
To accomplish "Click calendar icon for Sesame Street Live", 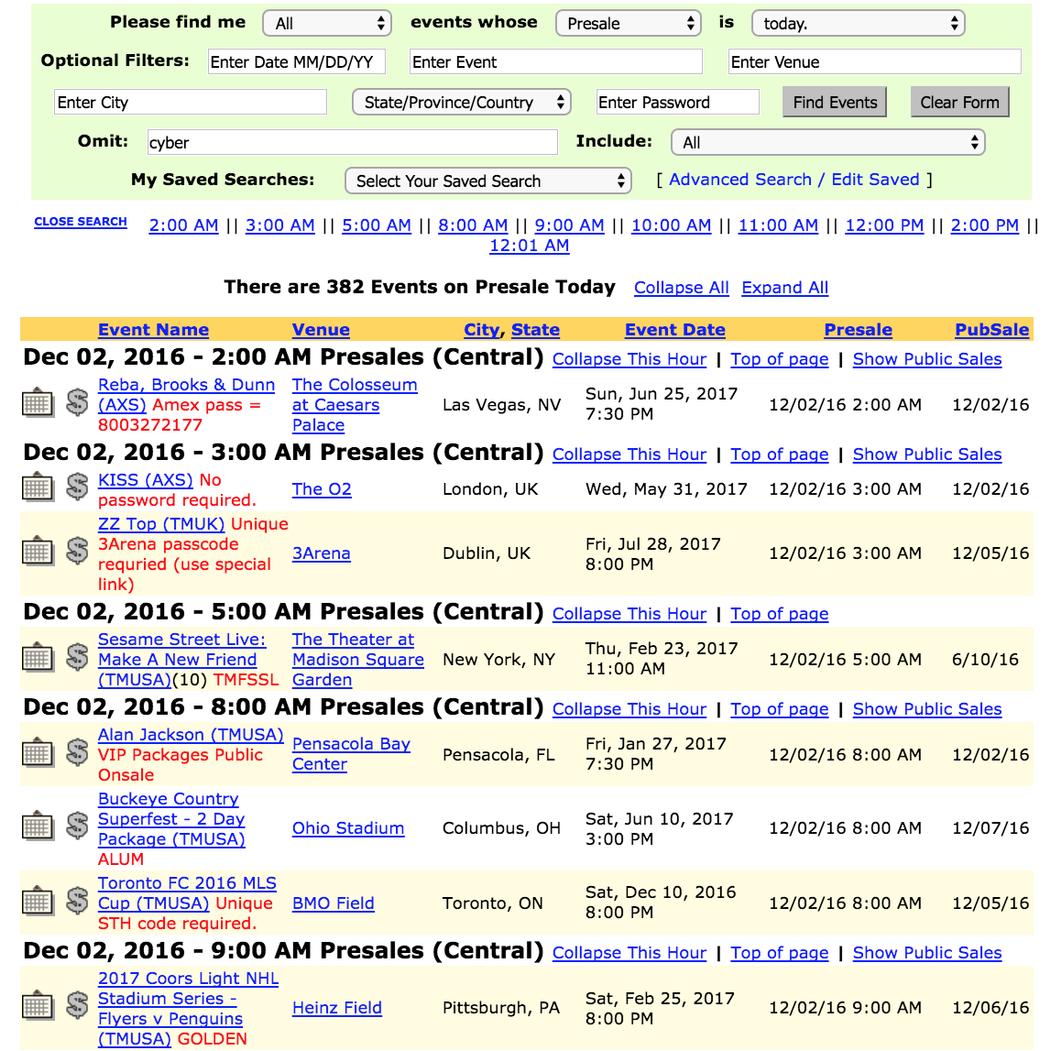I will pyautogui.click(x=38, y=657).
